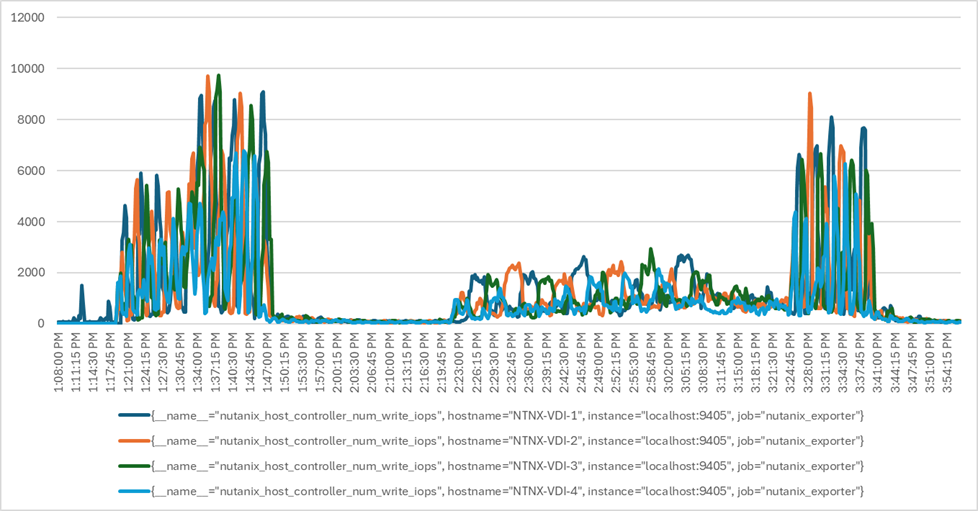Click the light blue NTNX-VDI-4 legend line marker

[134, 491]
